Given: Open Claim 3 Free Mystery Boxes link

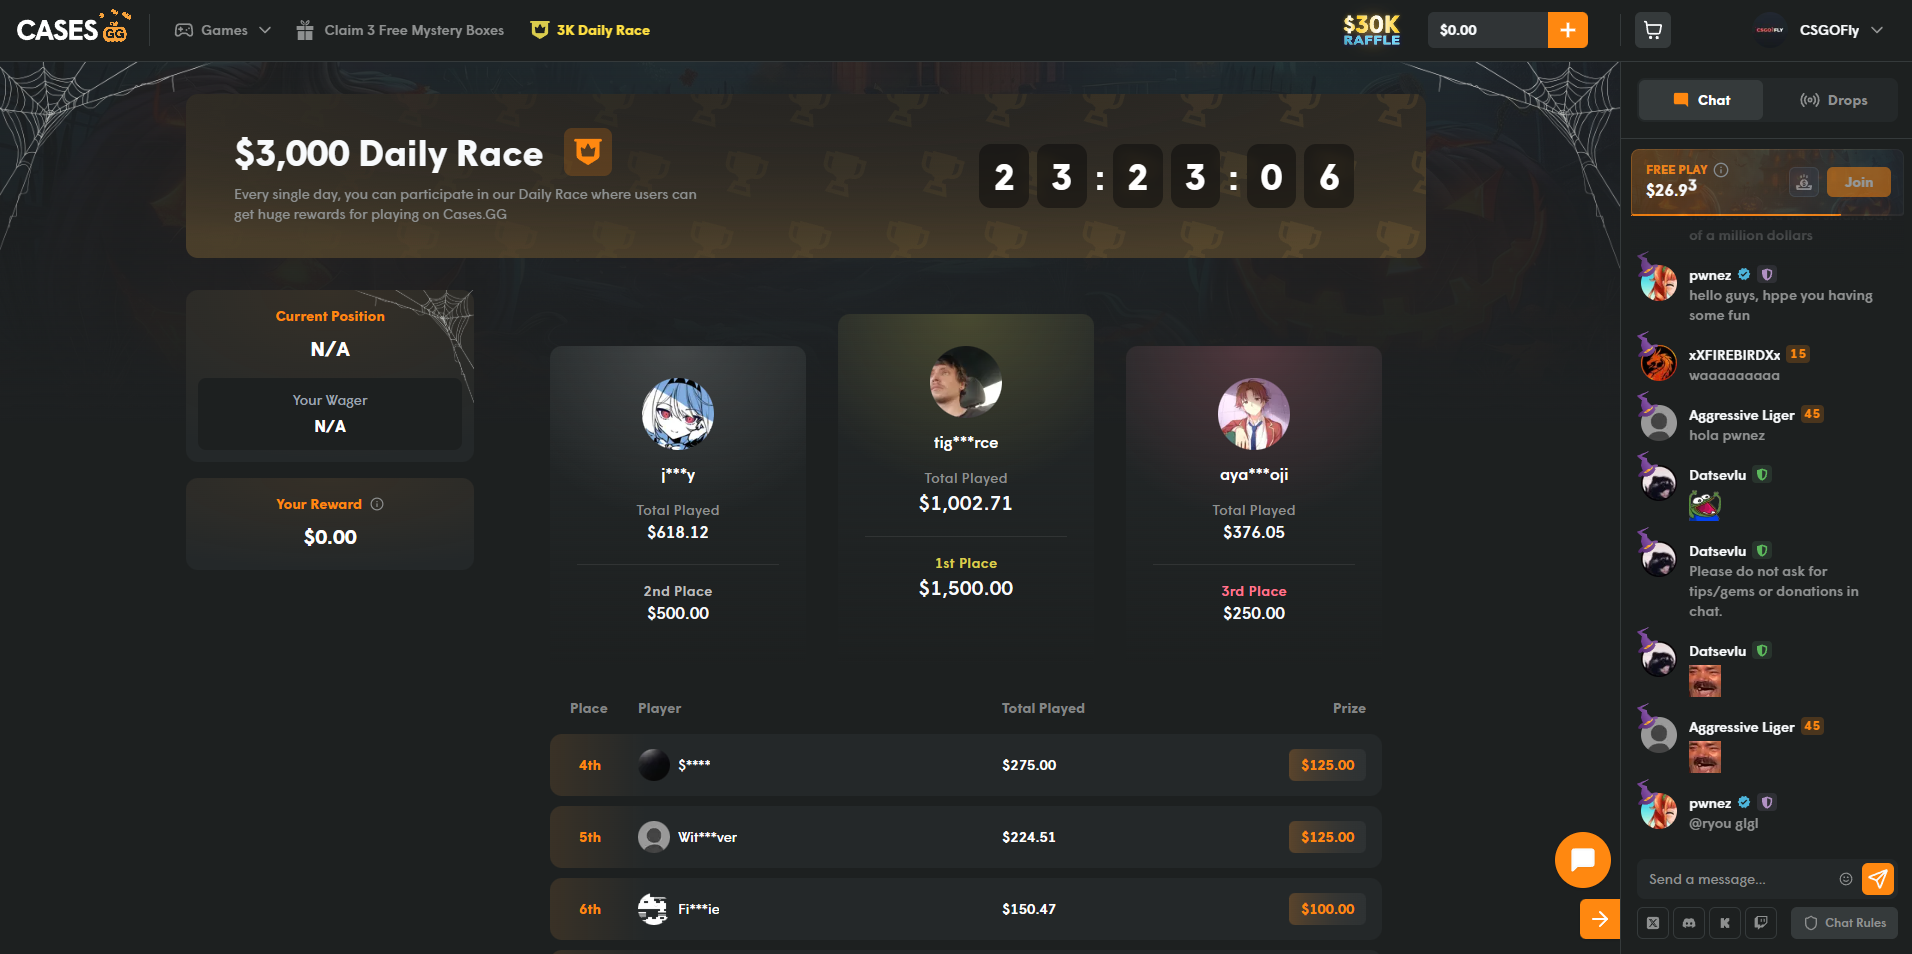Looking at the screenshot, I should click(x=400, y=30).
